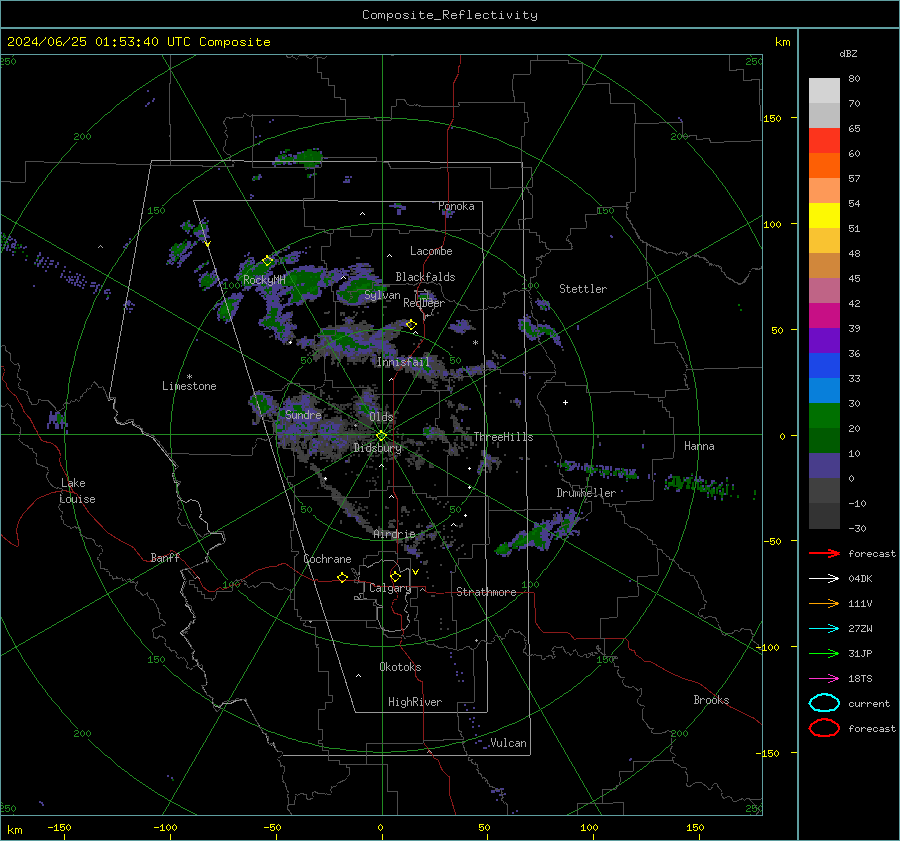Click the -150 label on bottom axis
900x841 pixels.
(59, 827)
